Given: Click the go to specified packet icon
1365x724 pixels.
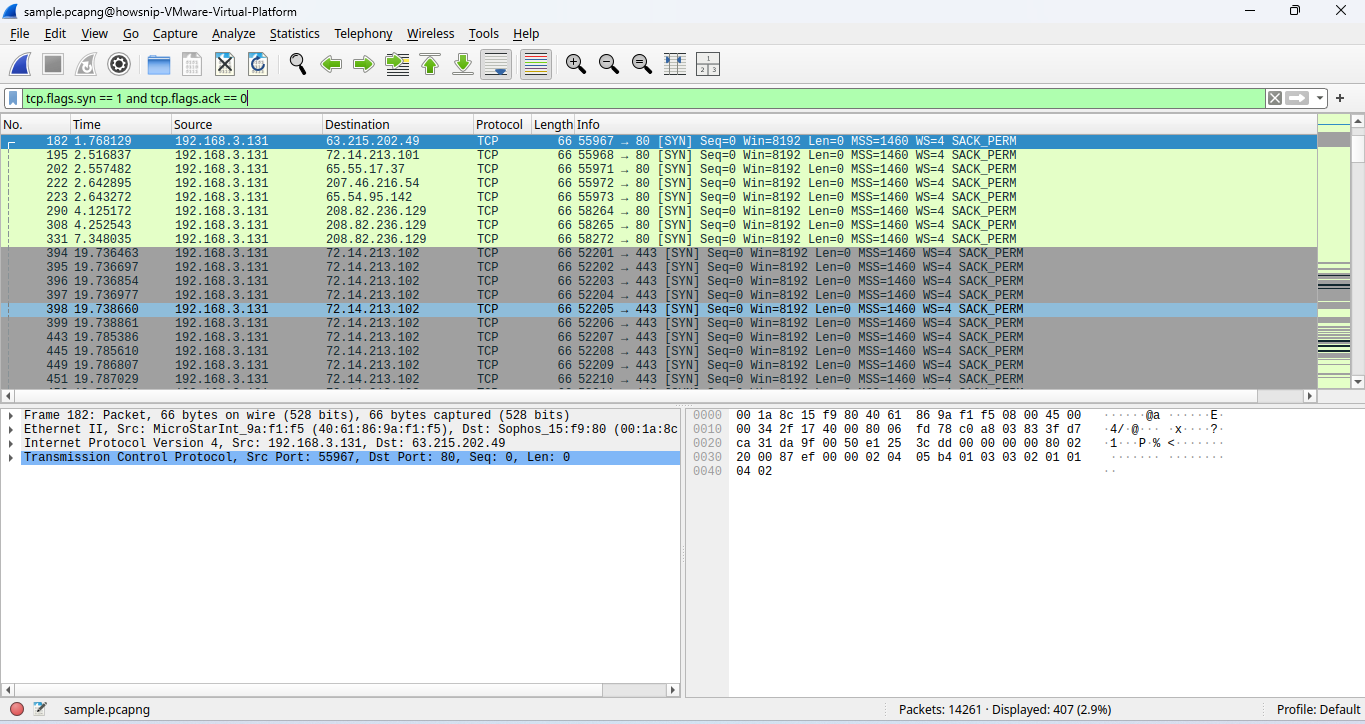Looking at the screenshot, I should tap(397, 64).
